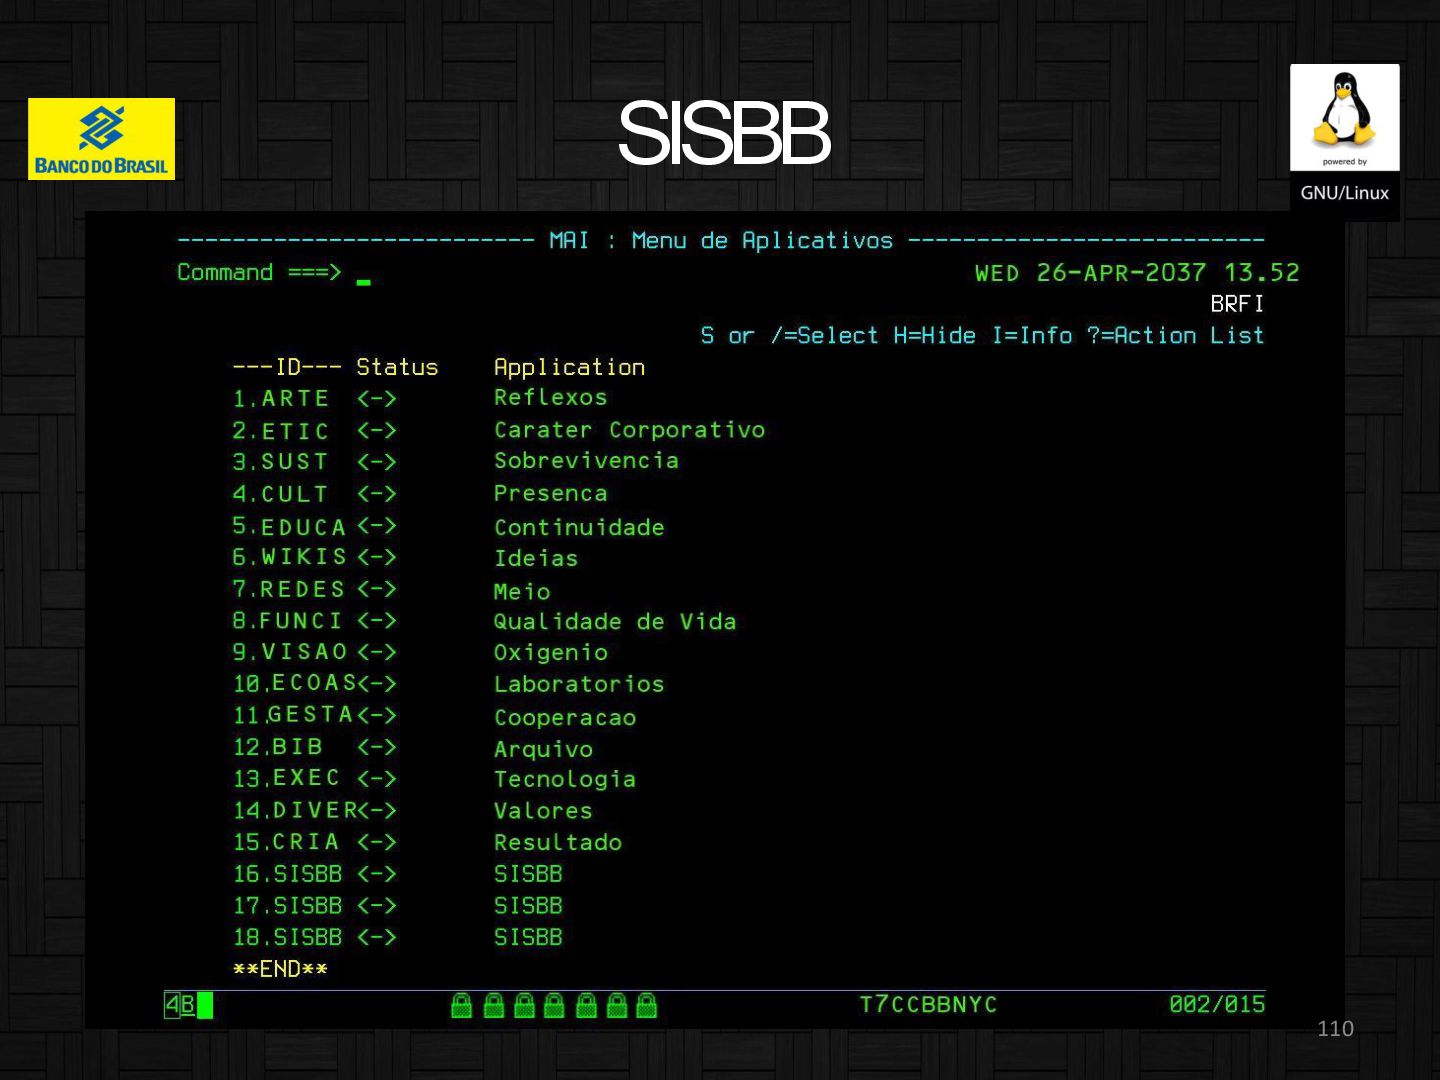Click the 4B indicator in the status line
This screenshot has height=1080, width=1440.
click(179, 1005)
